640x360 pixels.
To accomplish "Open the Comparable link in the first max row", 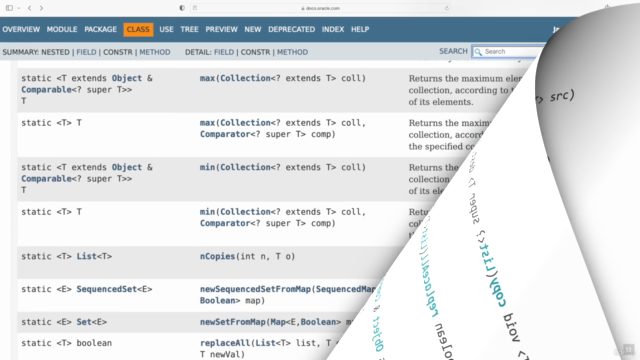I will [x=46, y=90].
